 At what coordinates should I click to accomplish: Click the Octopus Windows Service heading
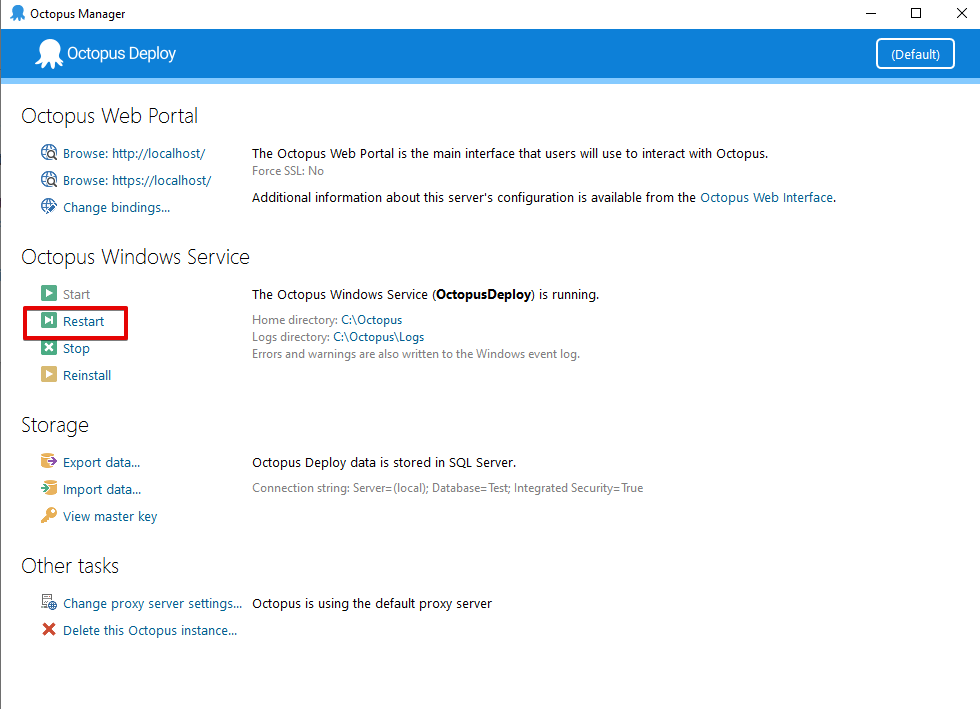coord(136,257)
